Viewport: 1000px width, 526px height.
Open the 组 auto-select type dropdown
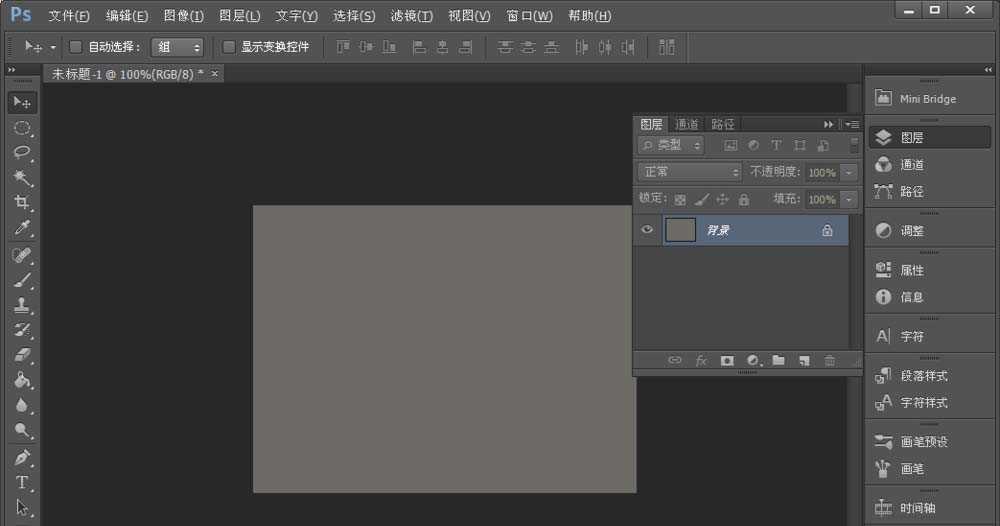[x=177, y=47]
